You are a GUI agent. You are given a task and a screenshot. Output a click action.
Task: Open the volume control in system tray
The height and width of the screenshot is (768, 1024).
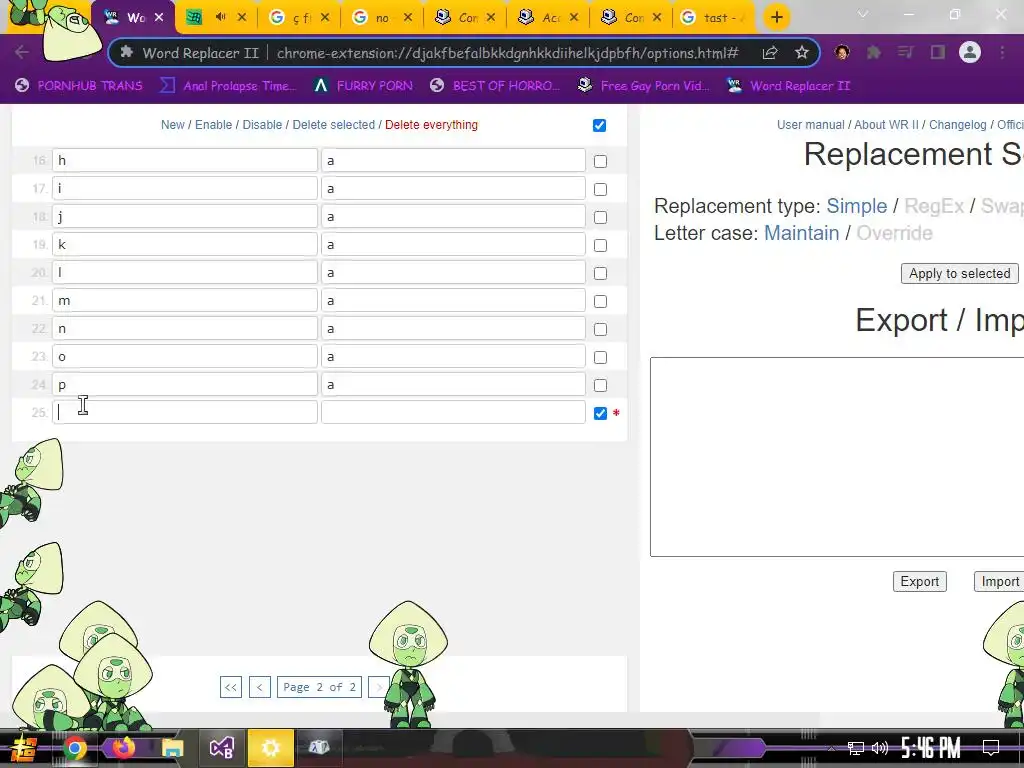tap(880, 748)
